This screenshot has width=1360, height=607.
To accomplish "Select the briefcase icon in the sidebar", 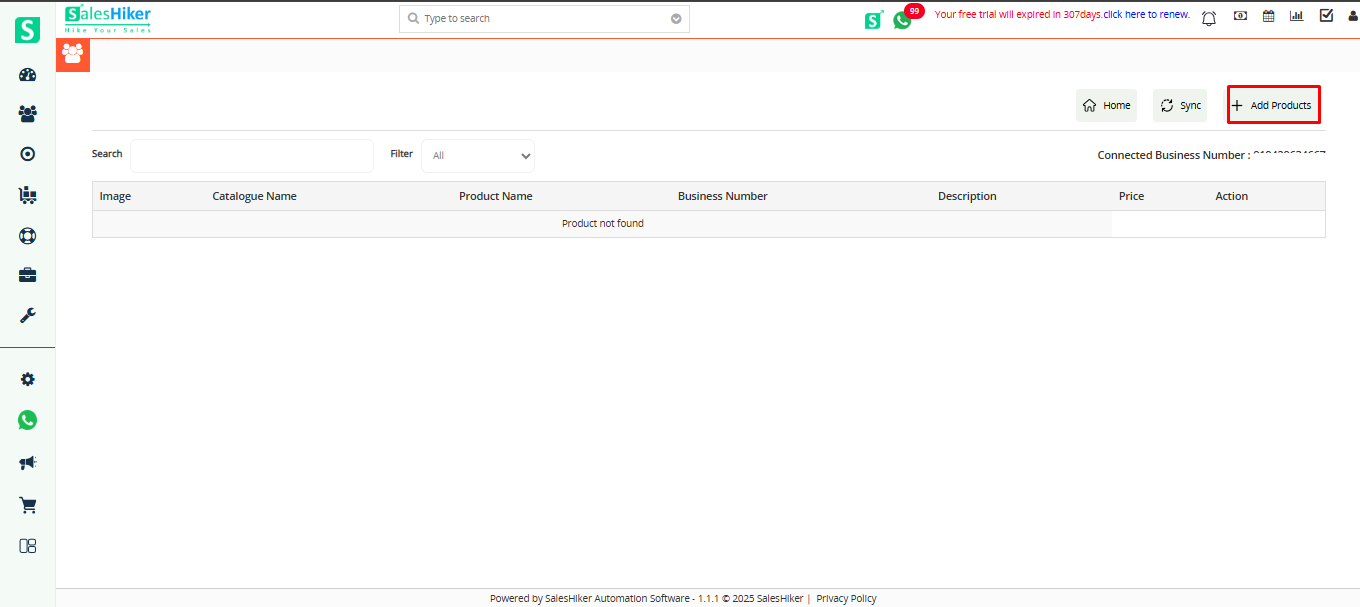I will pyautogui.click(x=27, y=274).
